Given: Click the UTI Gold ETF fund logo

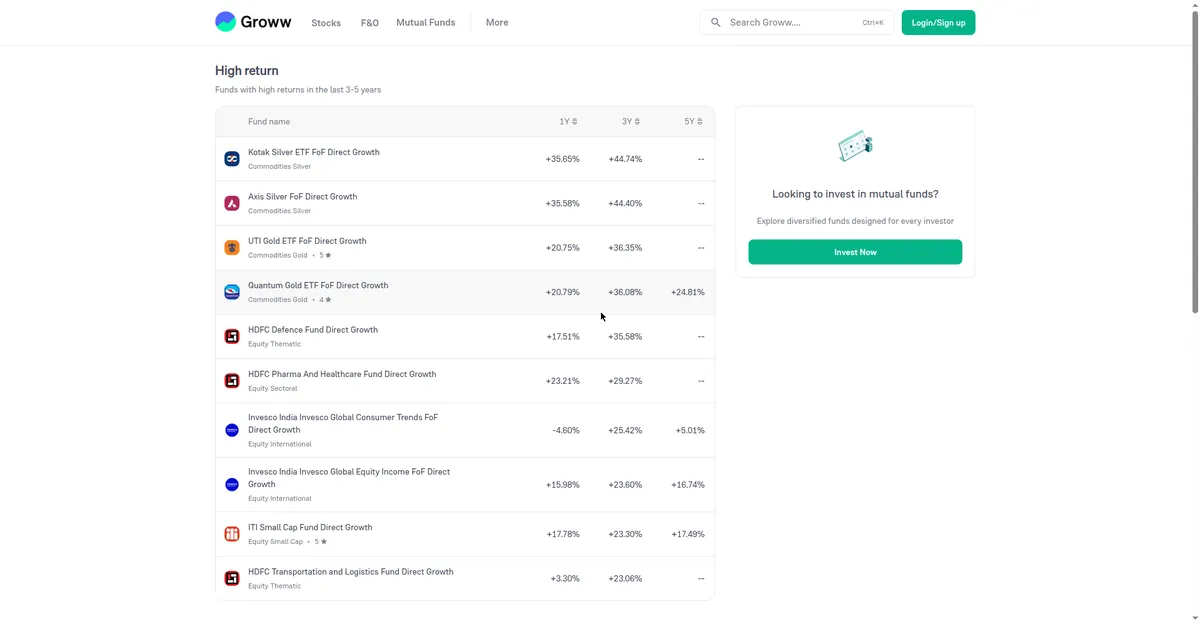Looking at the screenshot, I should [x=232, y=248].
